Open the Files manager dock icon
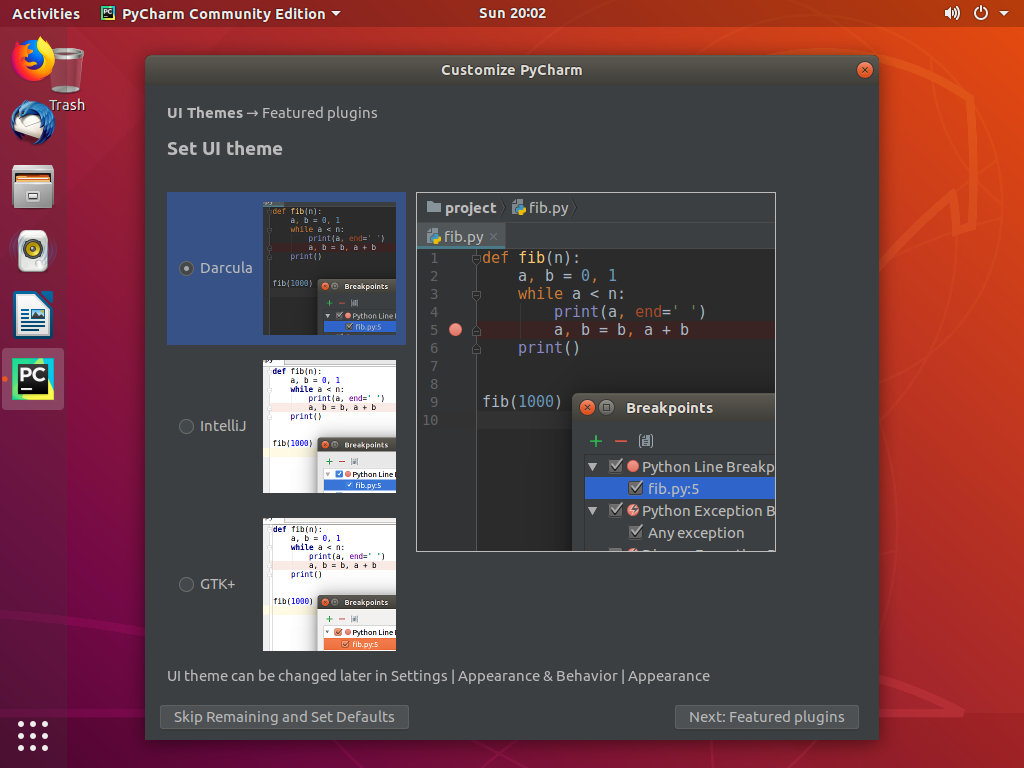Screen dimensions: 1024x768 tap(33, 187)
